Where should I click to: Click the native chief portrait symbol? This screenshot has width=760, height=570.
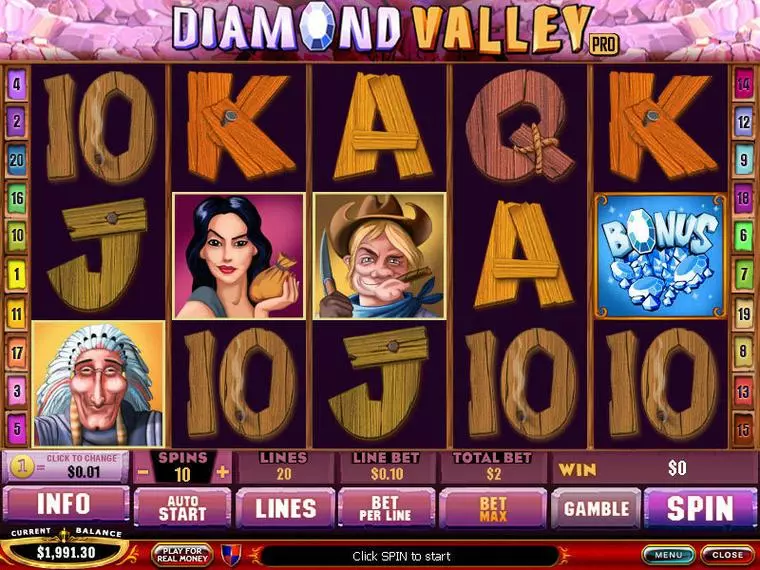[x=98, y=383]
